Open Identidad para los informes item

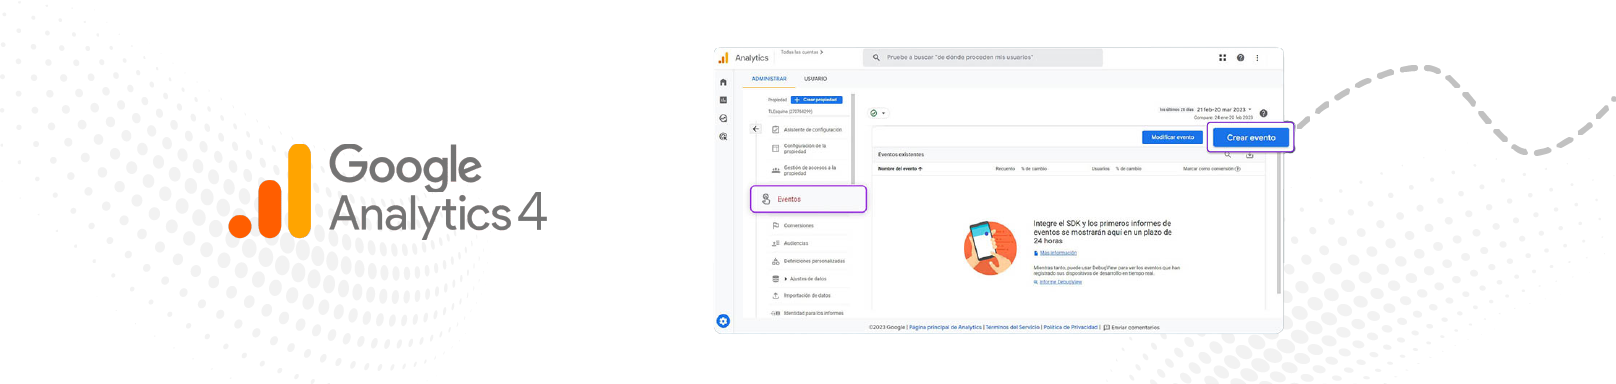click(813, 313)
